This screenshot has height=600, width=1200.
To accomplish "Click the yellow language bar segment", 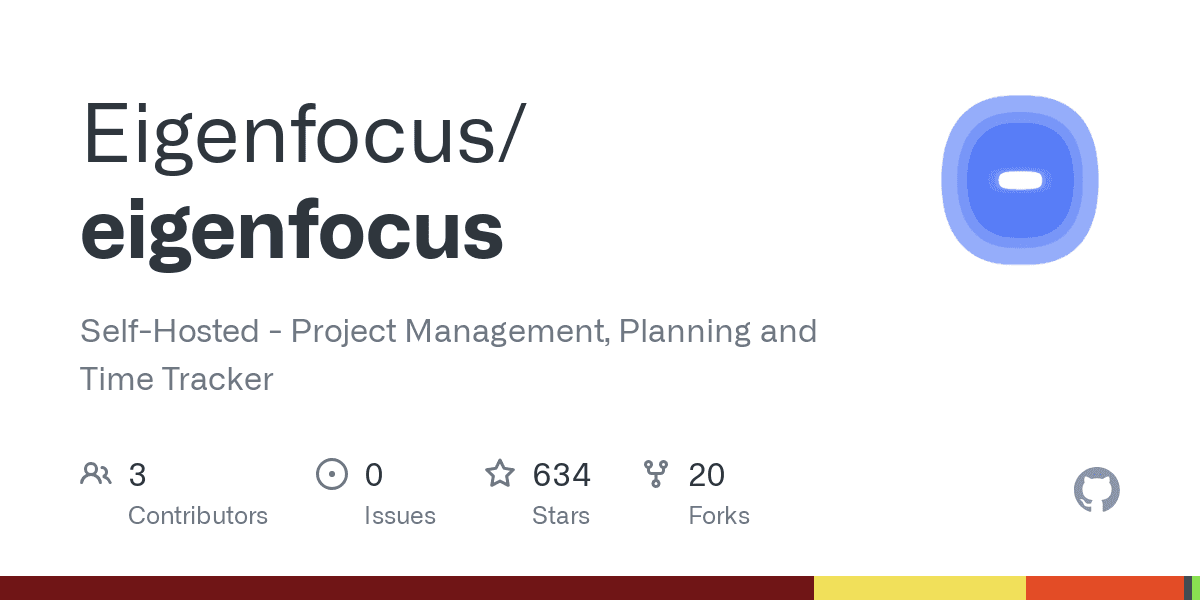I will point(920,588).
